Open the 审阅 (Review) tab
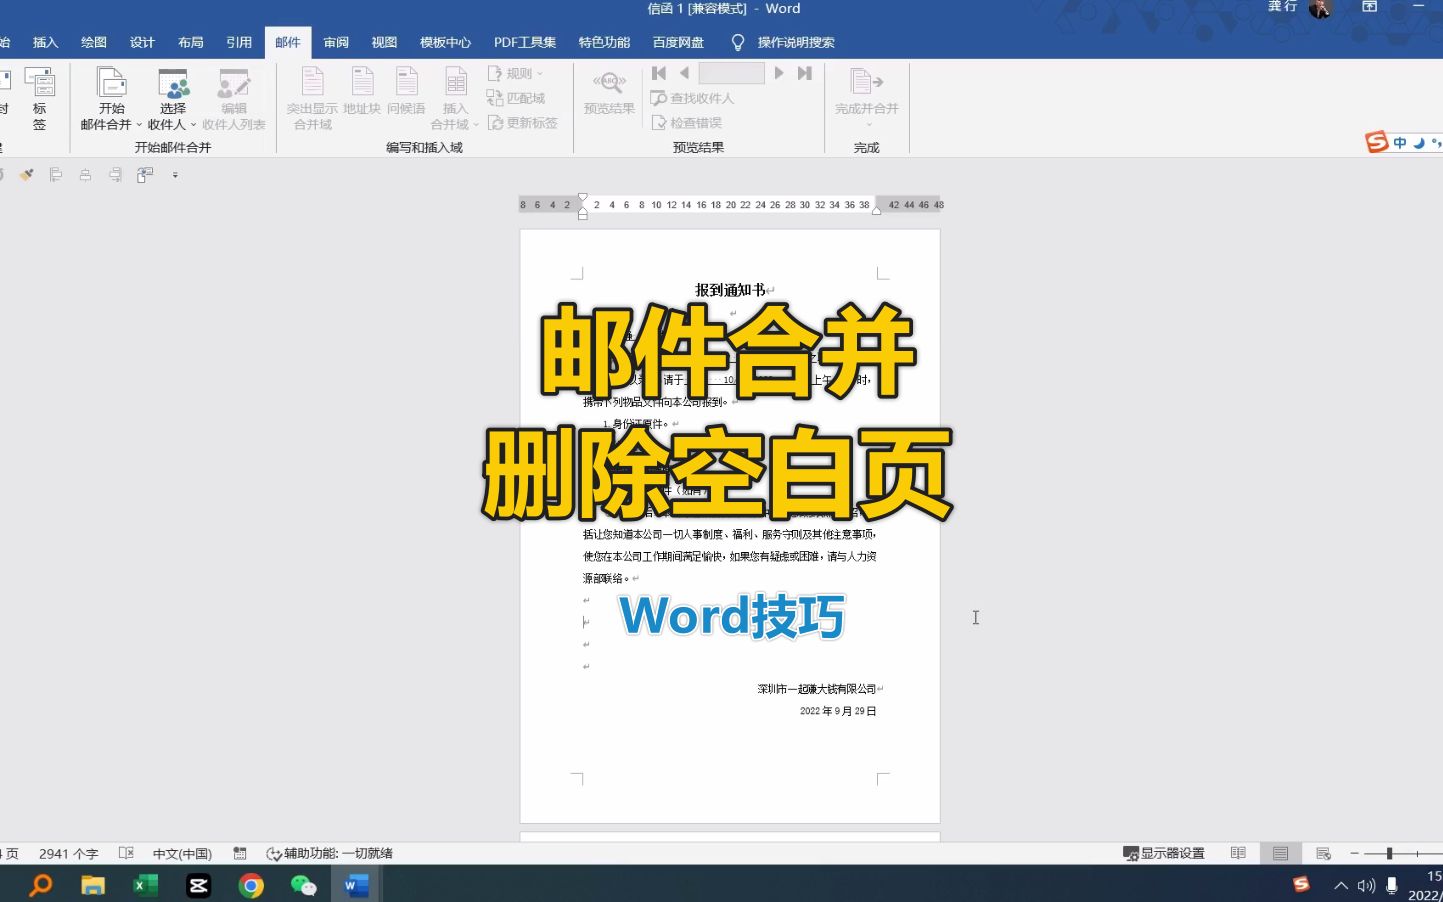Viewport: 1443px width, 902px height. 336,42
